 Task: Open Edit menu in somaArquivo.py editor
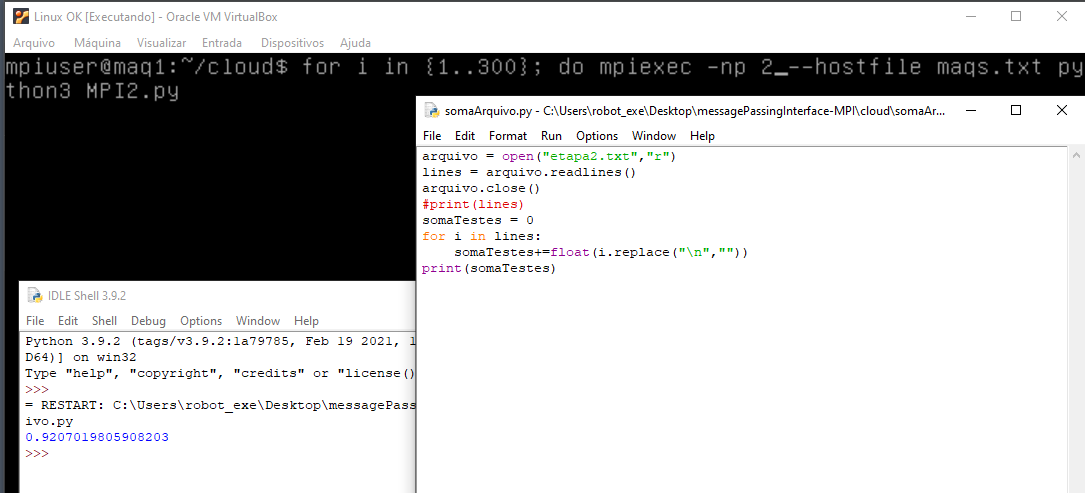click(465, 136)
